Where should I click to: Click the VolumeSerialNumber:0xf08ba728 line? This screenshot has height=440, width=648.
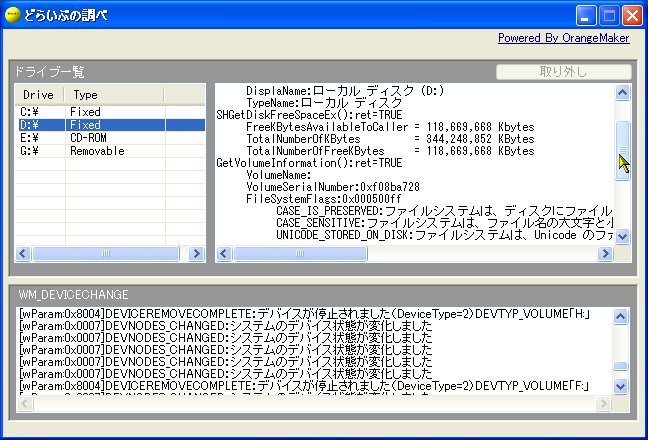(333, 187)
